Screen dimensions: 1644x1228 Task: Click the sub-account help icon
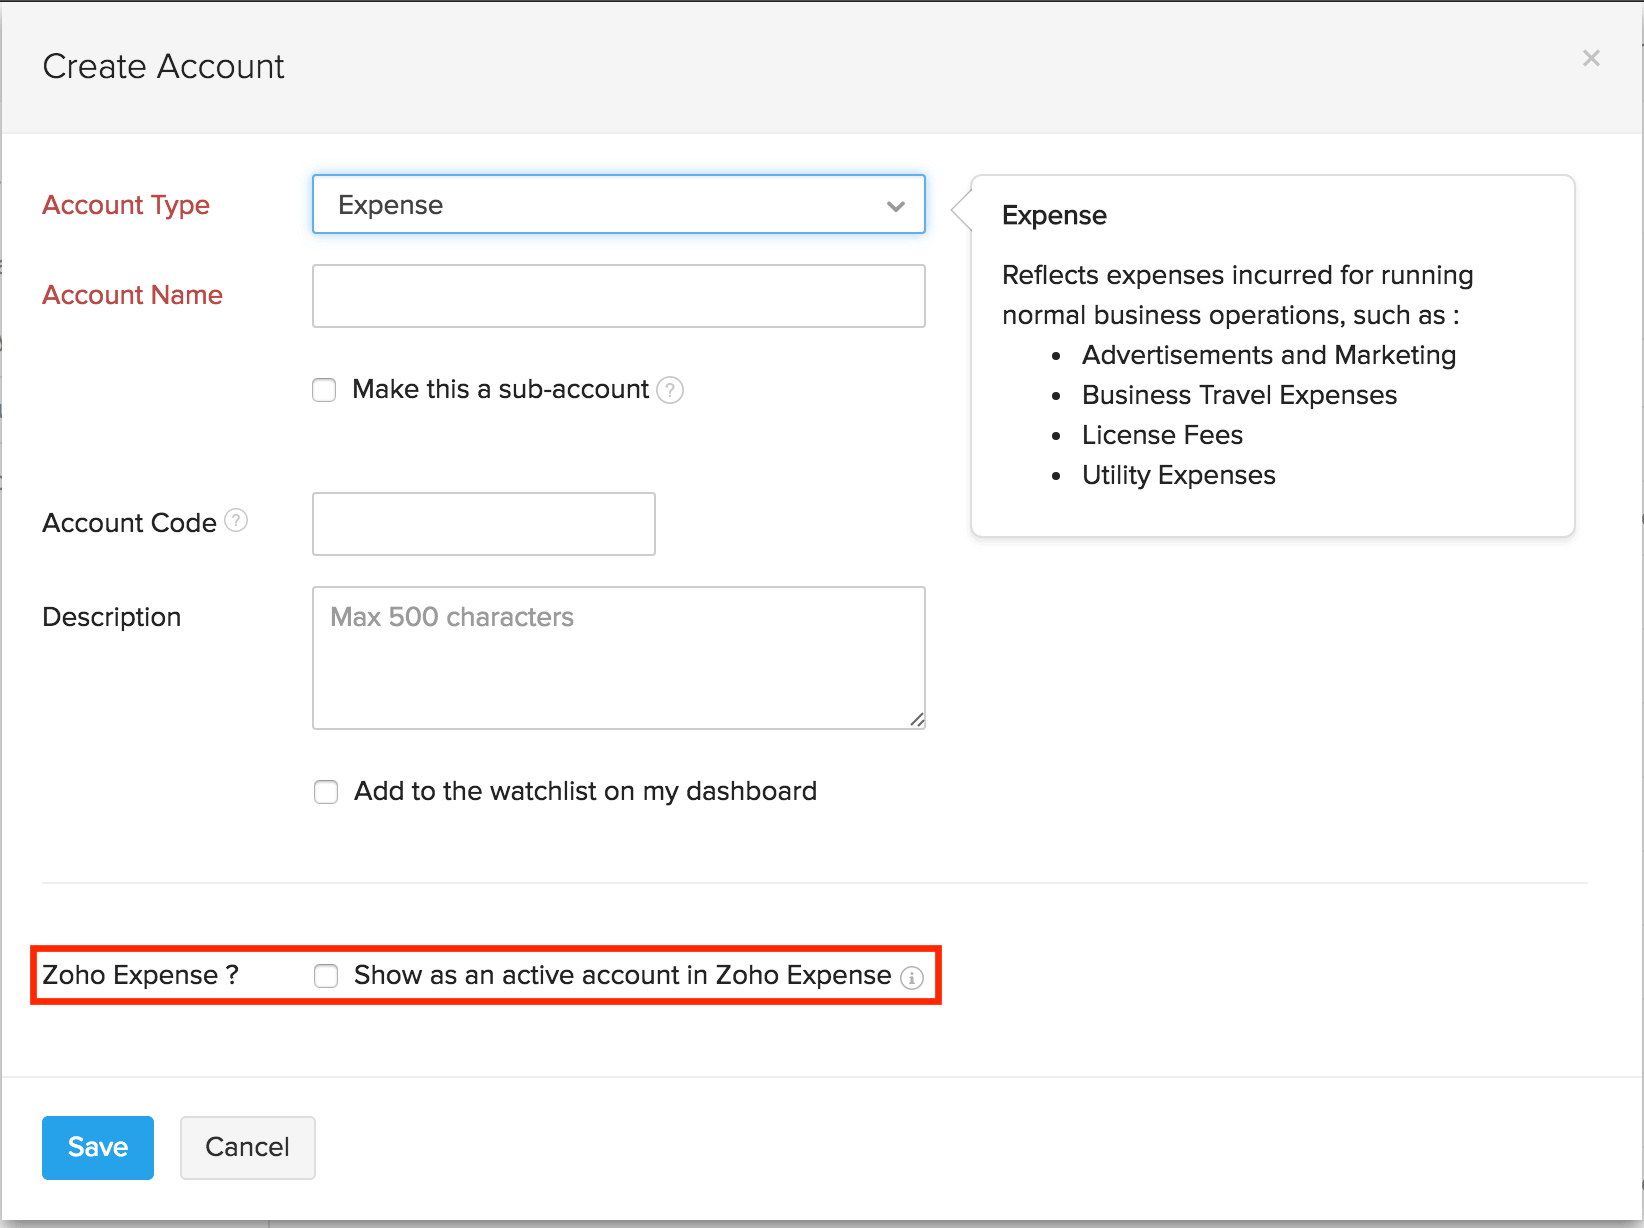point(670,390)
